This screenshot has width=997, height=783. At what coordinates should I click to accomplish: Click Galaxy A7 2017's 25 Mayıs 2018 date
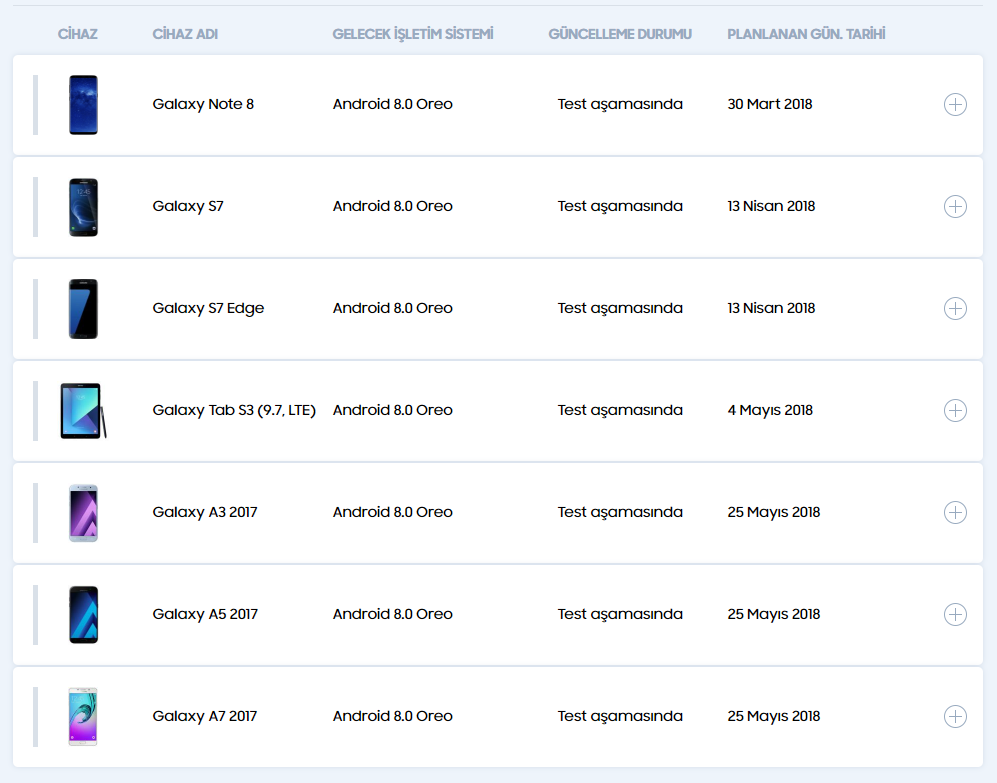tap(773, 716)
